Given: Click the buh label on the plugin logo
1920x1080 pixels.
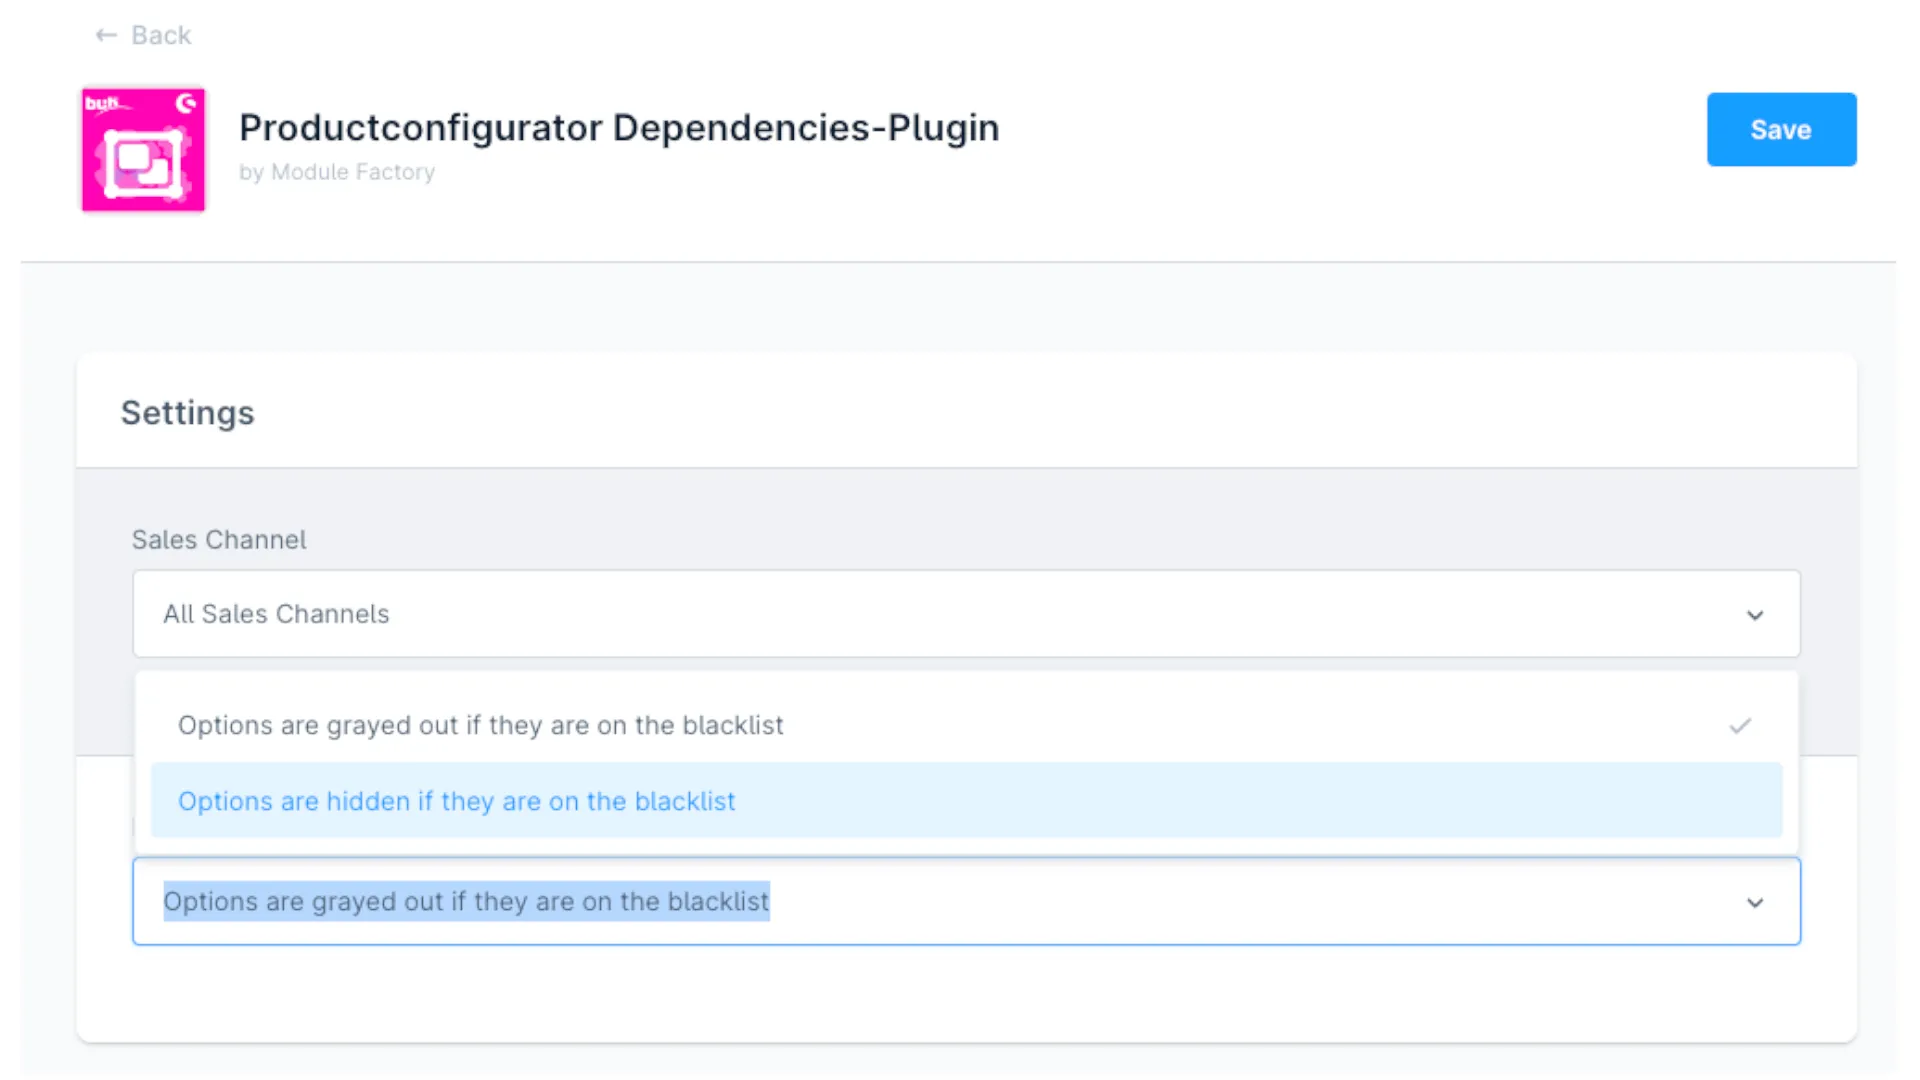Looking at the screenshot, I should pos(101,103).
